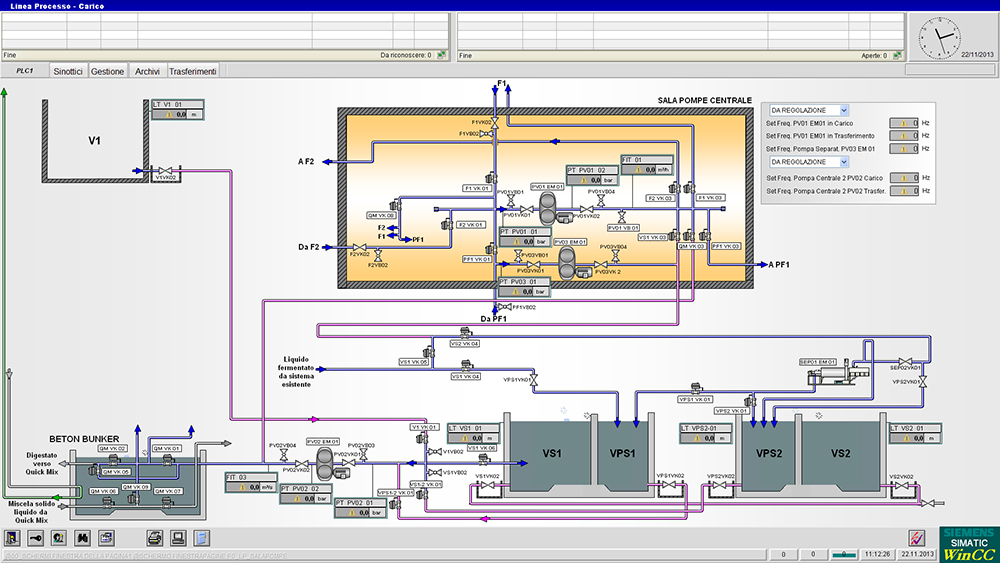The image size is (1000, 563).
Task: Click the 'BETON BUNKER' label
Action: tap(84, 439)
